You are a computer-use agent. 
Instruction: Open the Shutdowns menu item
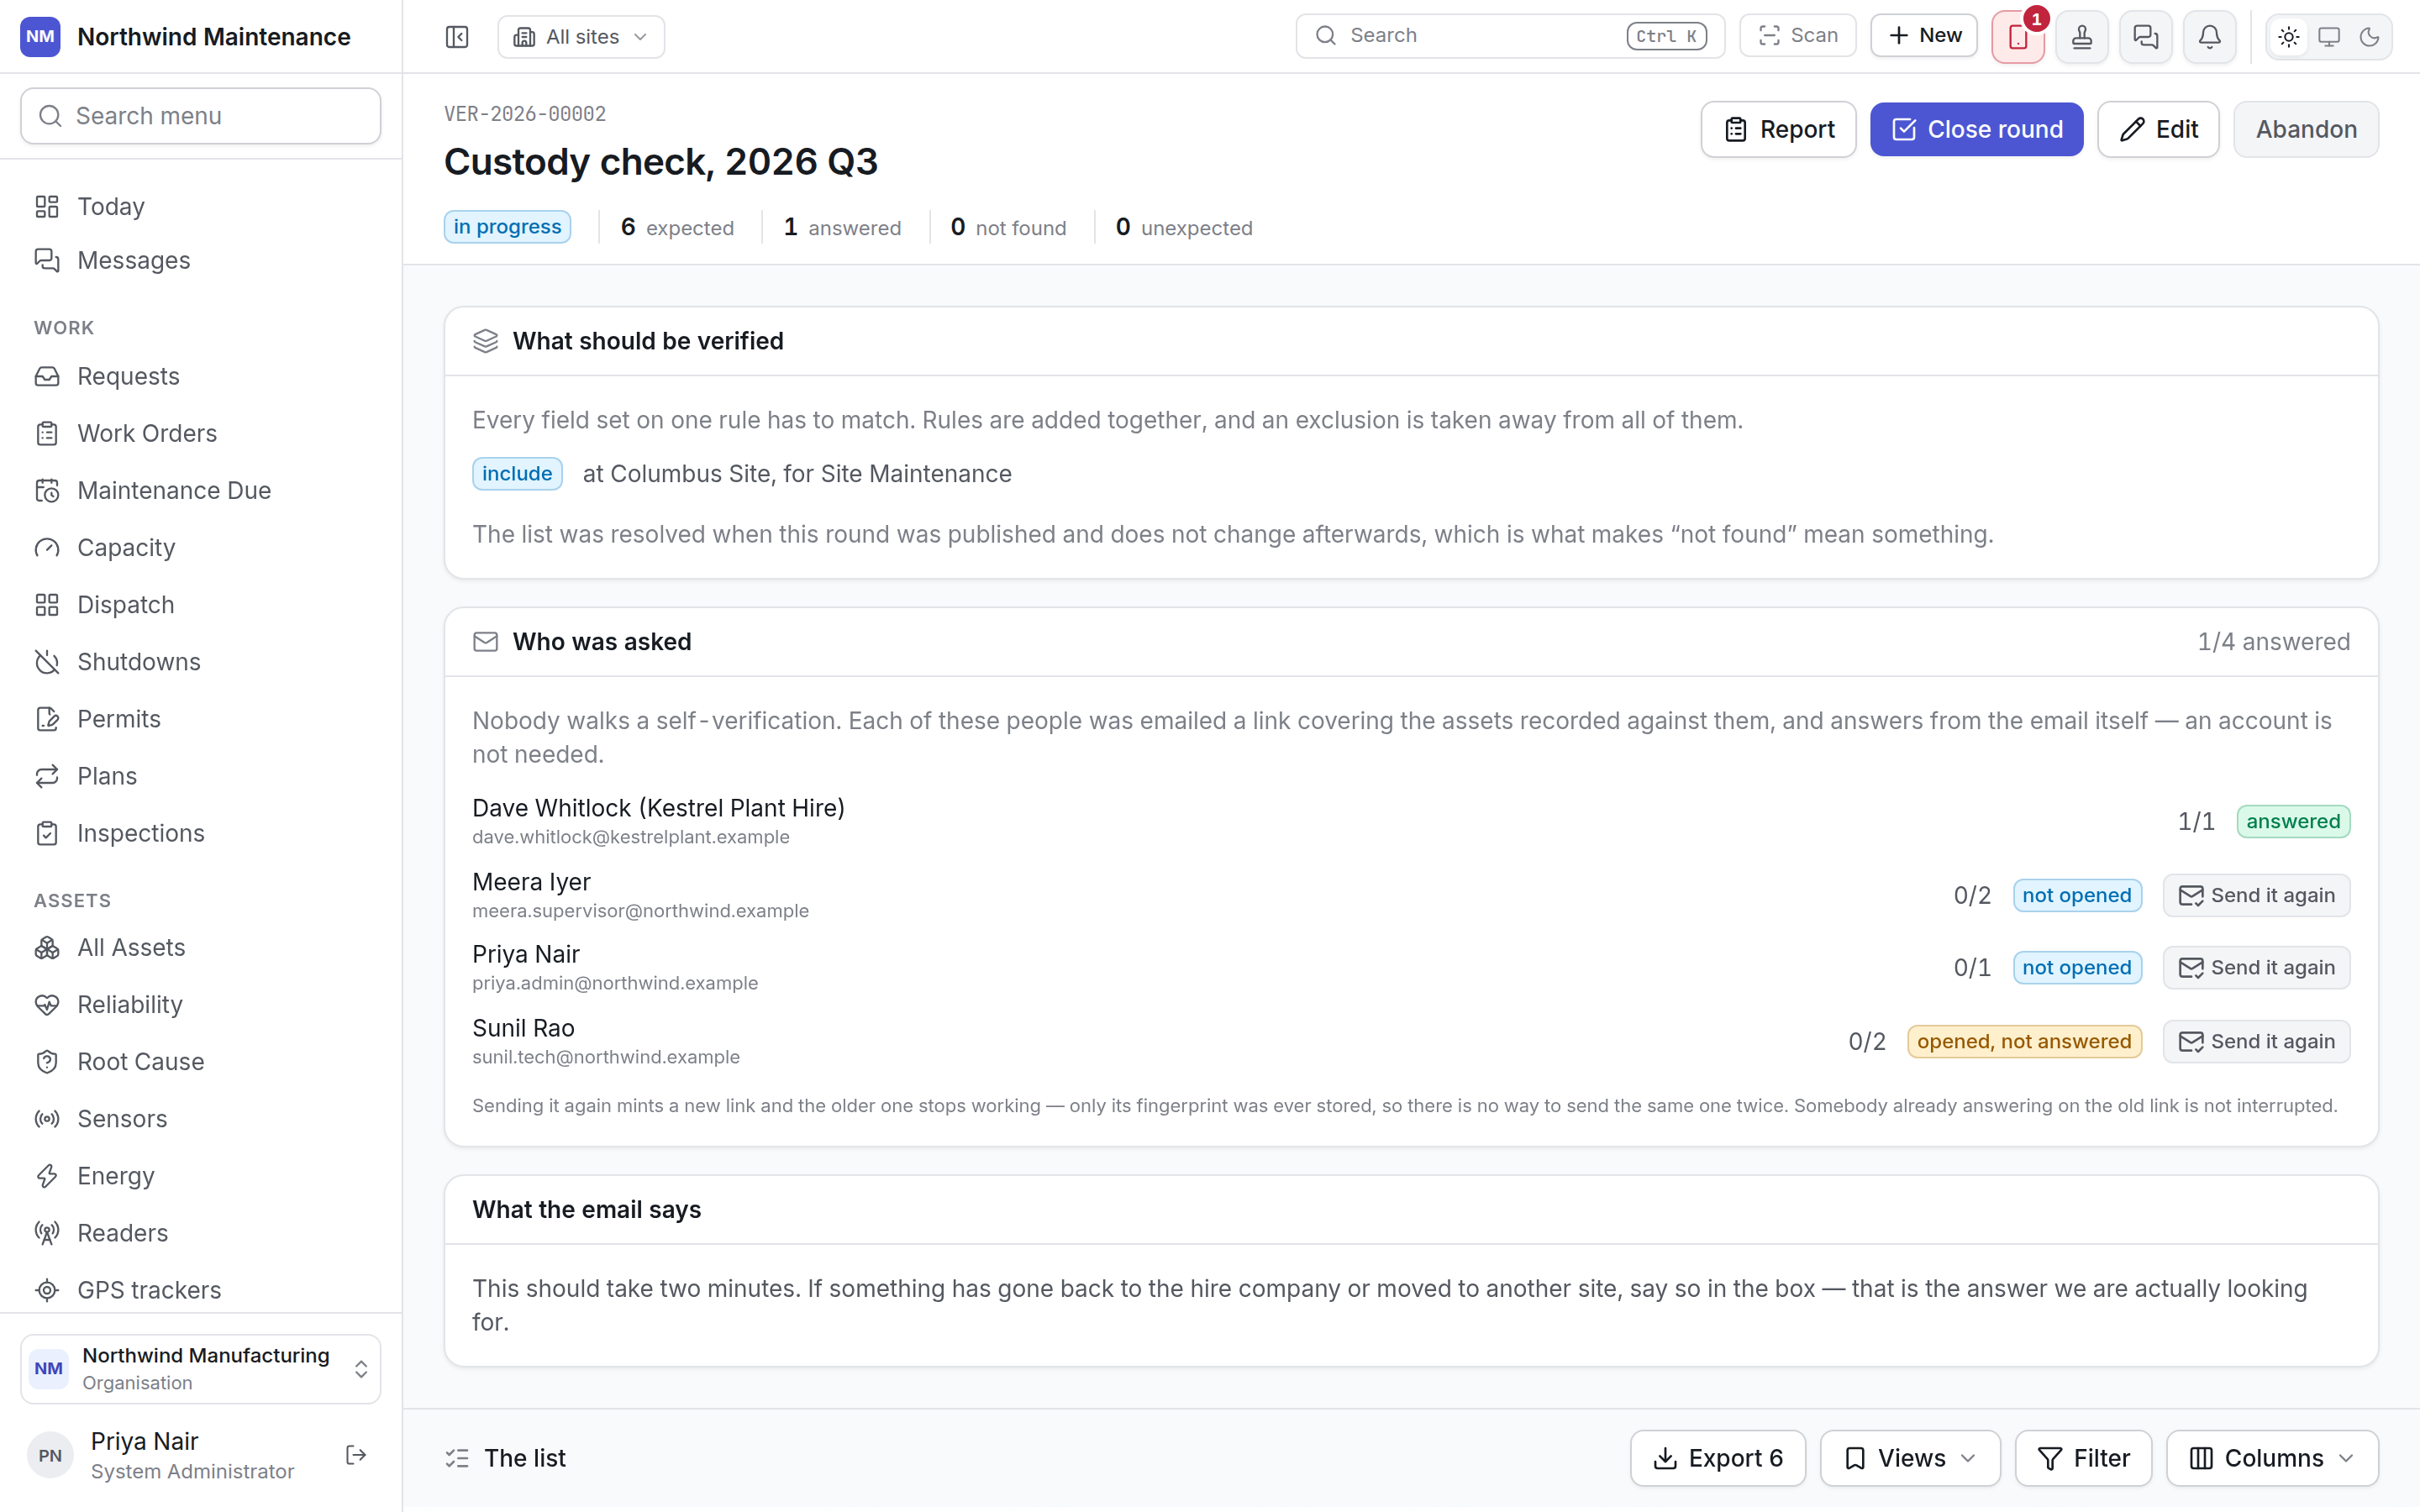[201, 661]
